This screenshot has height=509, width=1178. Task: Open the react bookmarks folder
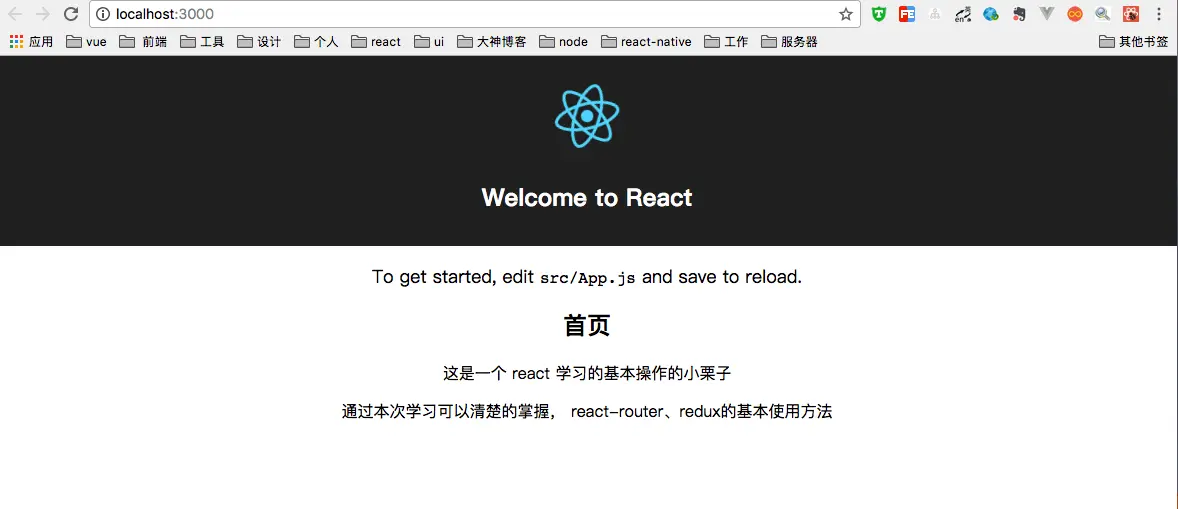376,42
